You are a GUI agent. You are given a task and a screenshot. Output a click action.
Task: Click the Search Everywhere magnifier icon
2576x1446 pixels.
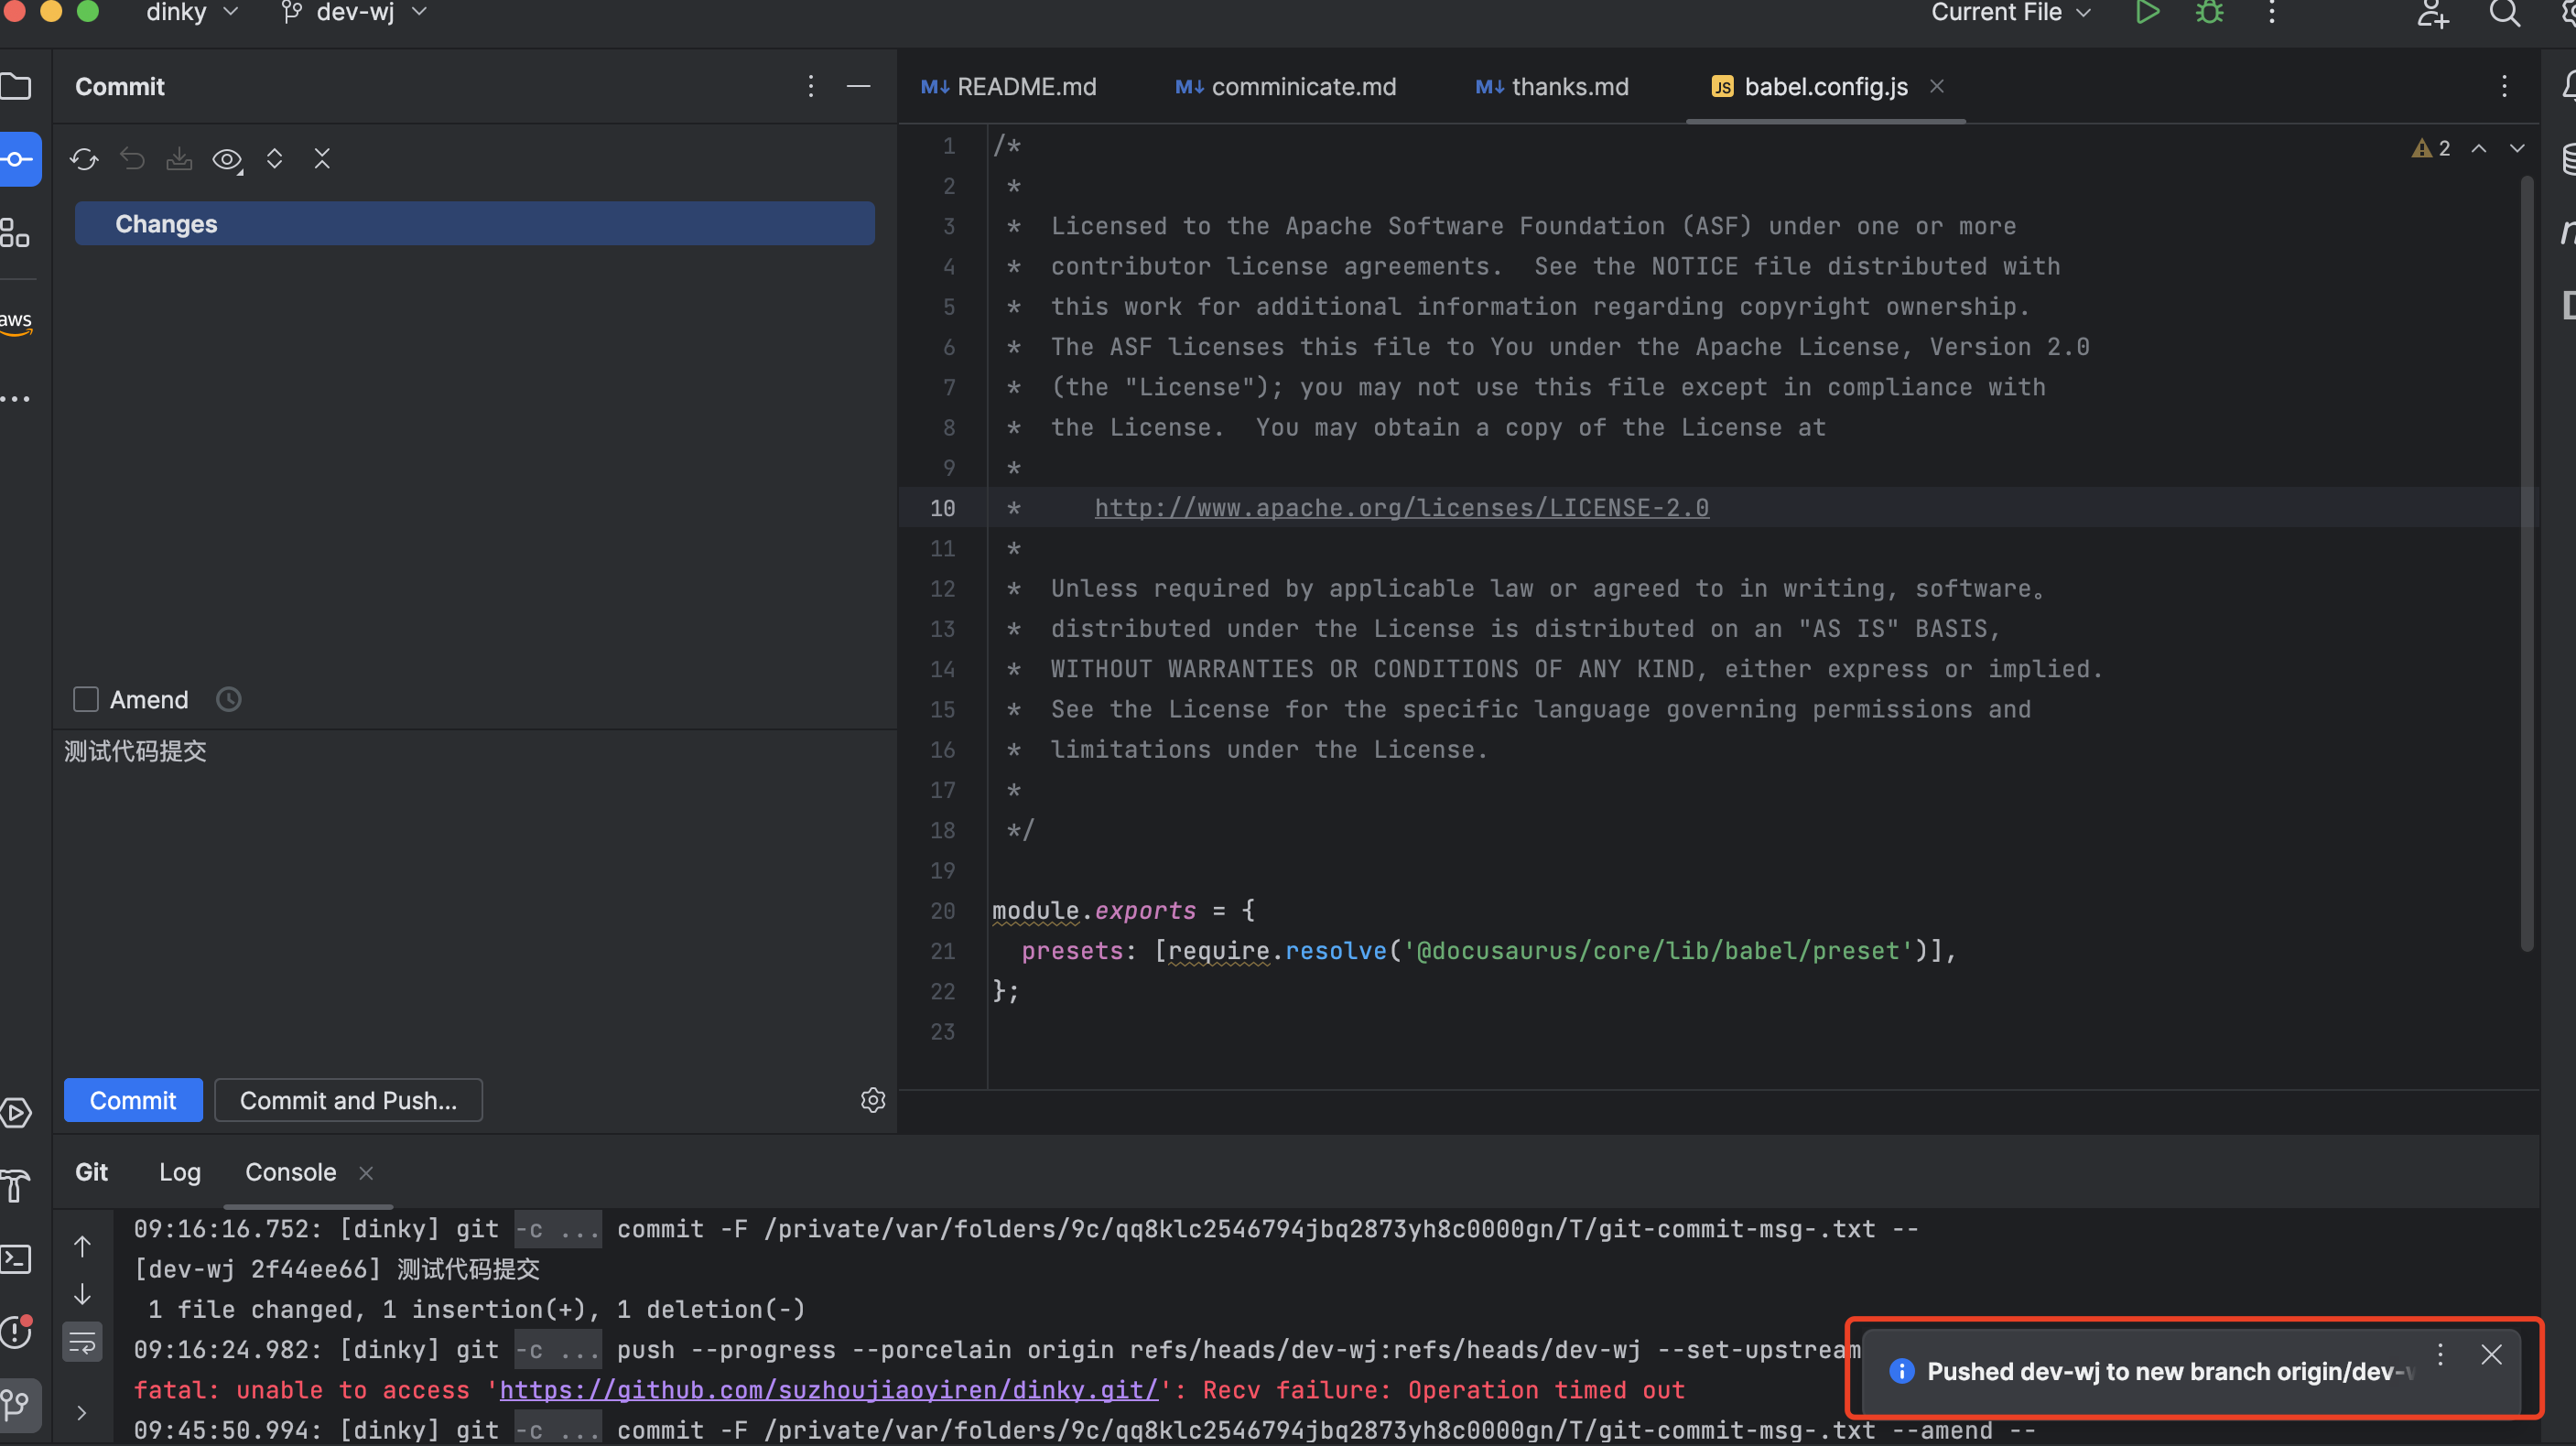pyautogui.click(x=2504, y=13)
